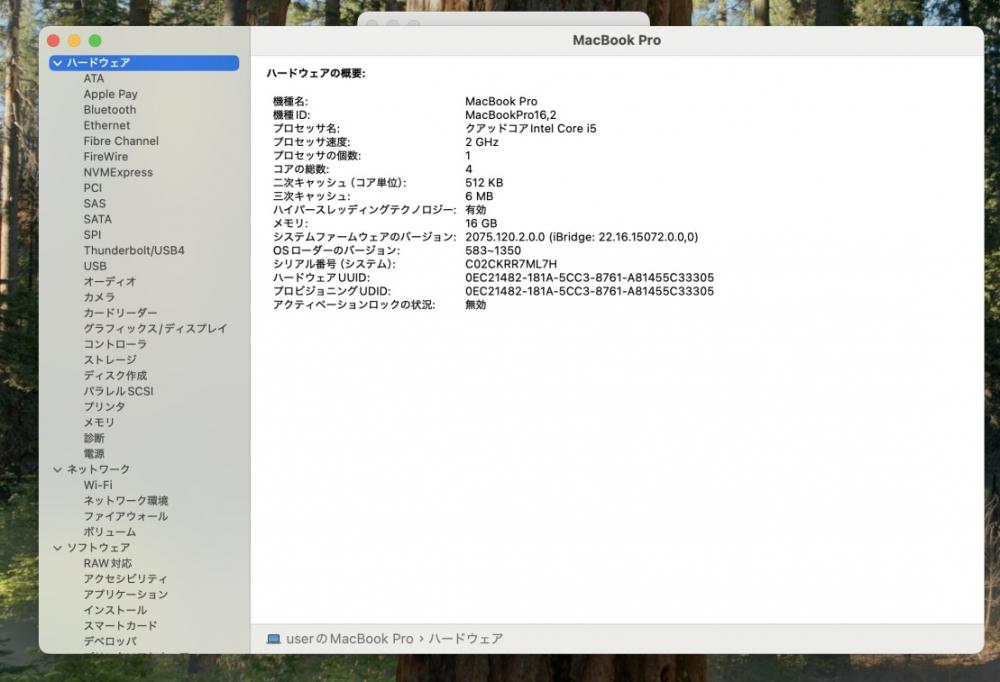Viewport: 1000px width, 682px height.
Task: Open Fibre Channel information
Action: [x=121, y=141]
